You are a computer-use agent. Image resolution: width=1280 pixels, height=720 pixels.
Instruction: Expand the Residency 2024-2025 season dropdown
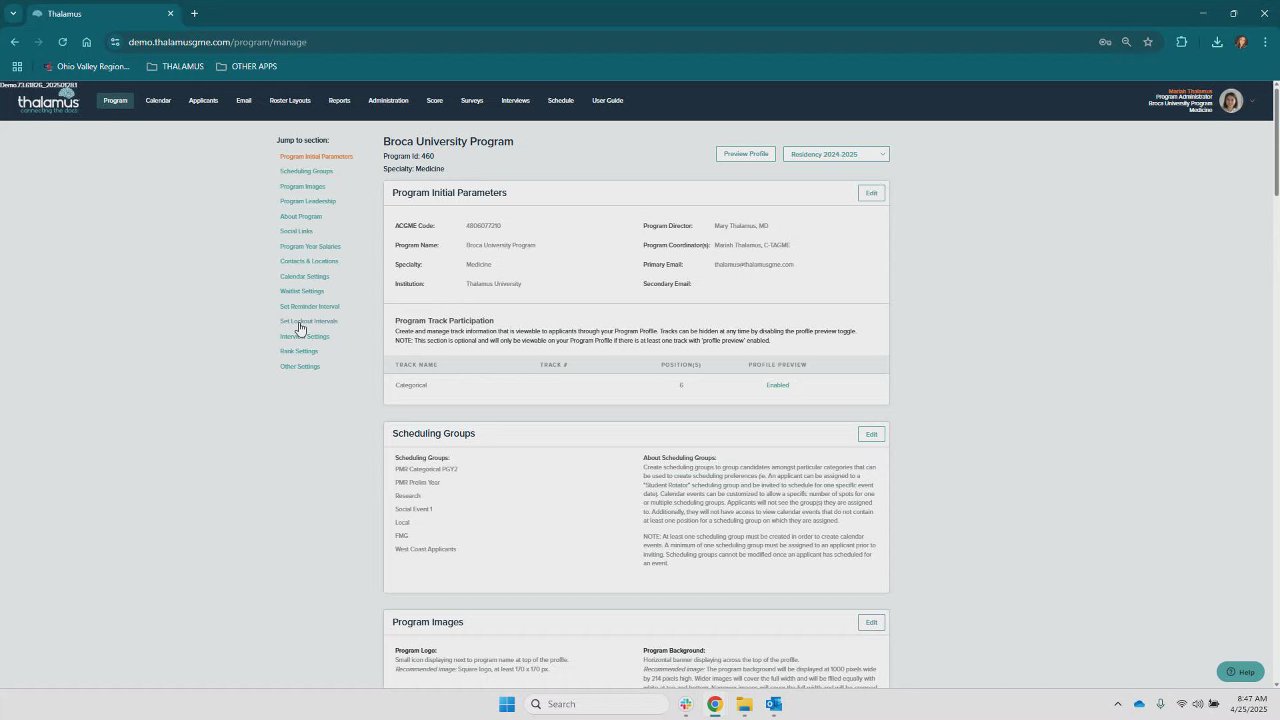point(836,154)
